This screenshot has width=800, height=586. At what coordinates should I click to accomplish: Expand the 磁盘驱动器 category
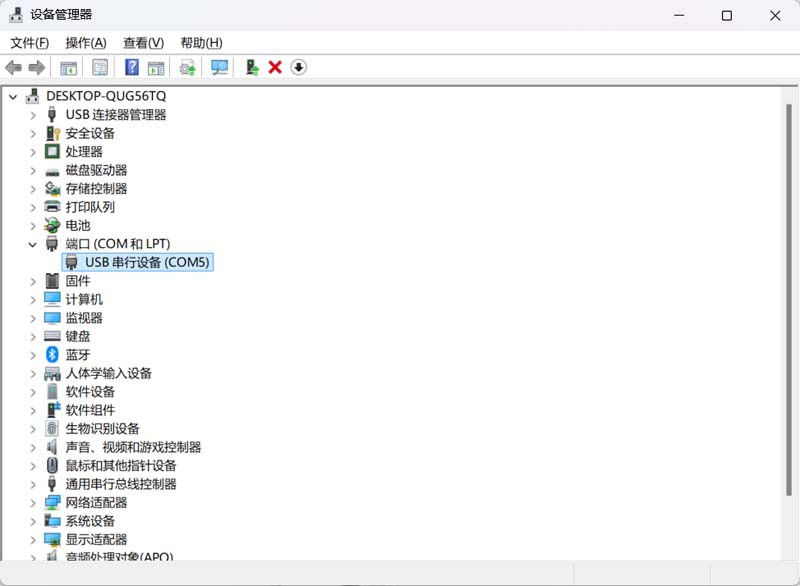(33, 170)
